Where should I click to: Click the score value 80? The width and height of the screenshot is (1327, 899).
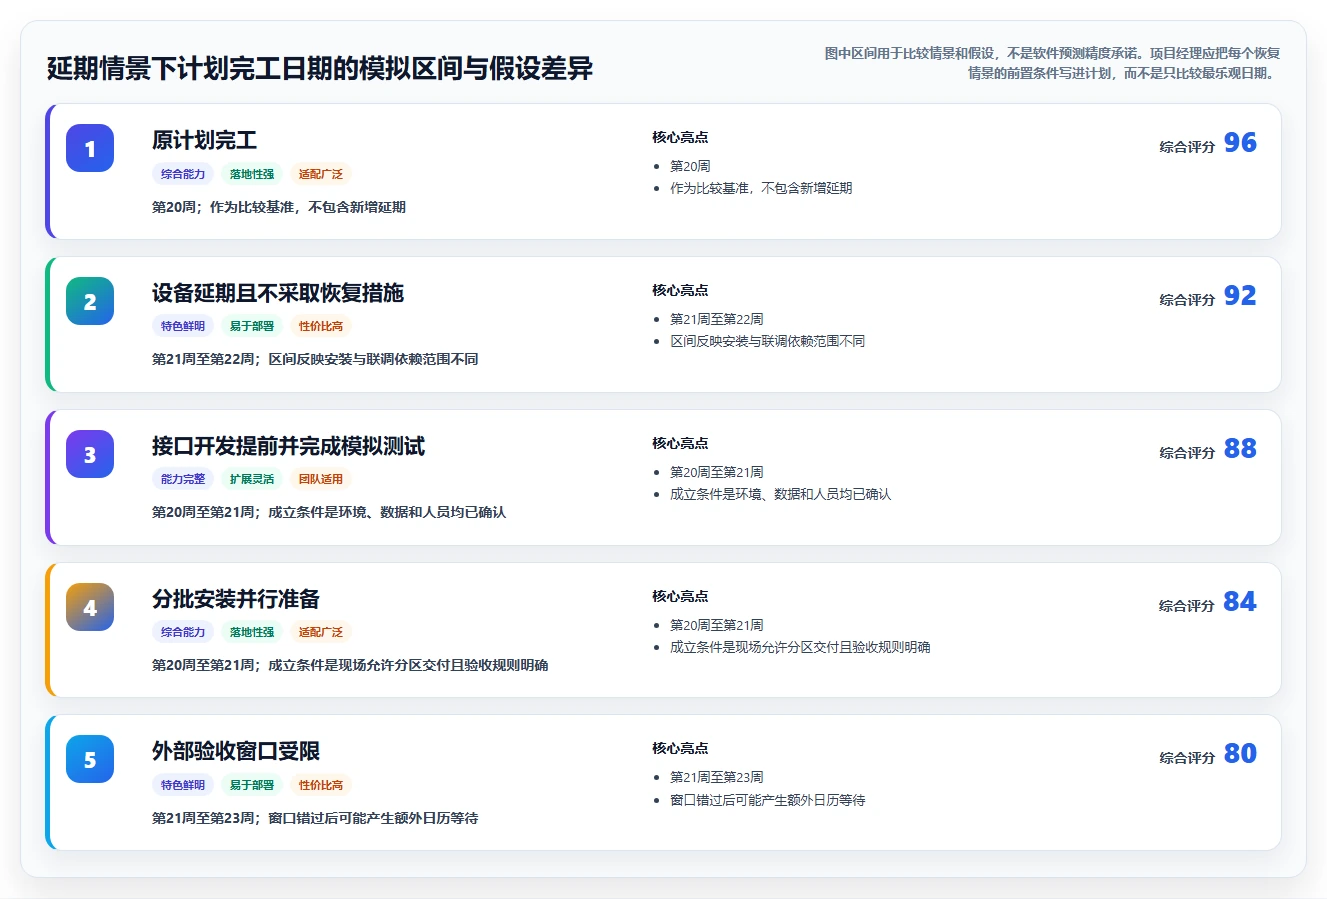pyautogui.click(x=1240, y=754)
